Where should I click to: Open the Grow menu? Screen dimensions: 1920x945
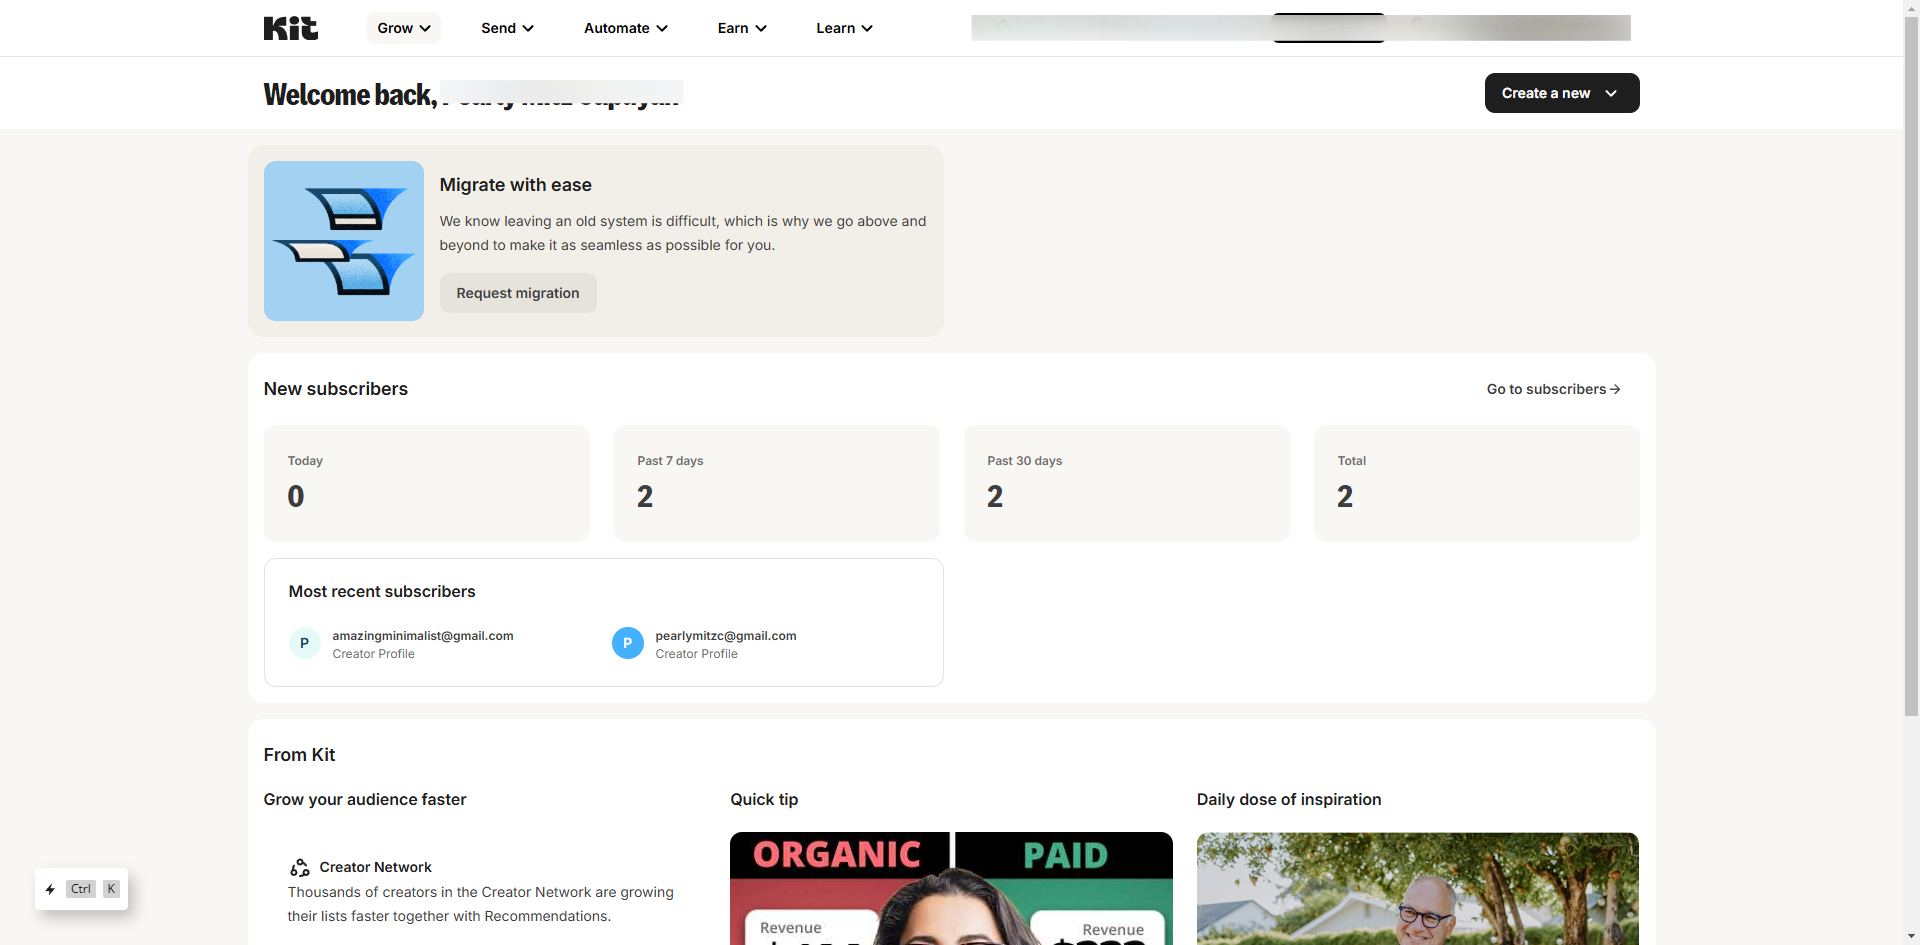point(403,28)
